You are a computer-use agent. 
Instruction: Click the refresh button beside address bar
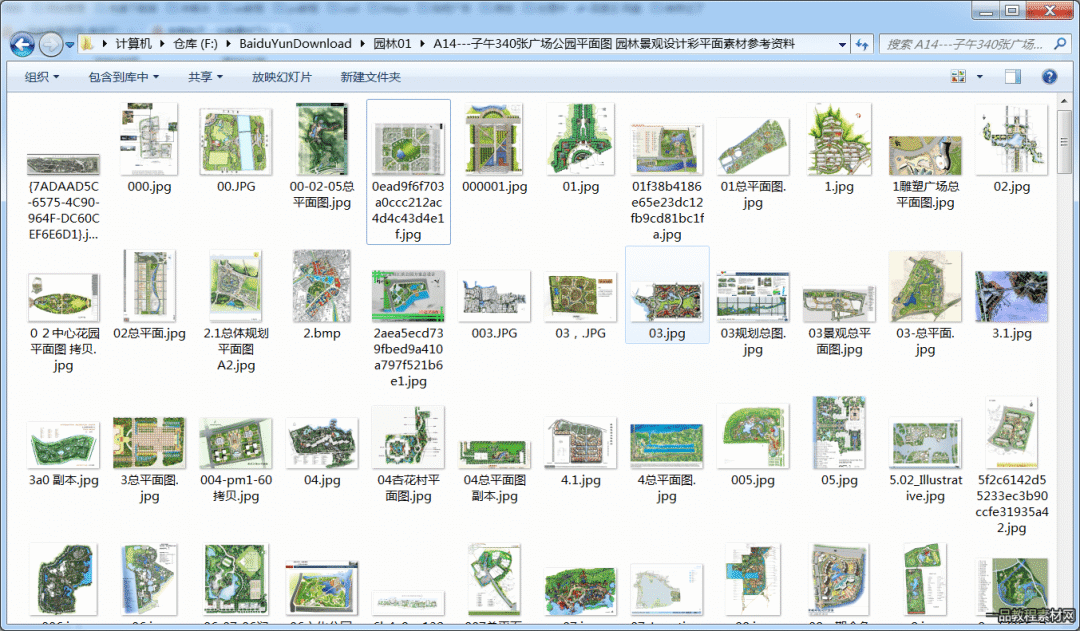click(x=862, y=44)
